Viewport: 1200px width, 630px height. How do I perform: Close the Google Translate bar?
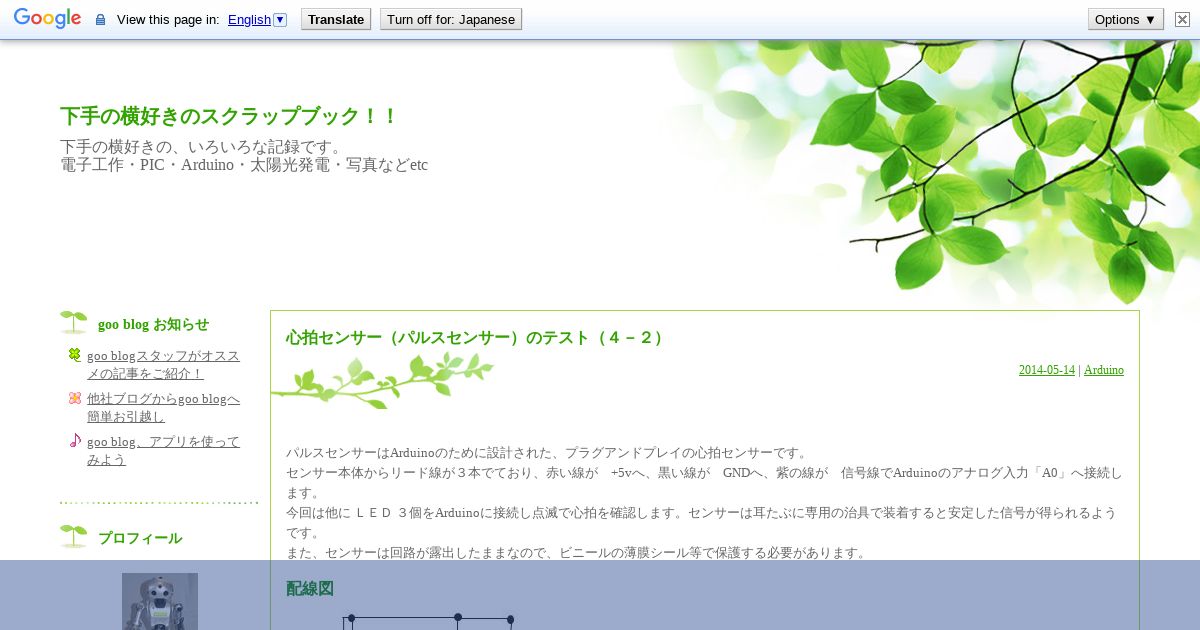(x=1182, y=19)
